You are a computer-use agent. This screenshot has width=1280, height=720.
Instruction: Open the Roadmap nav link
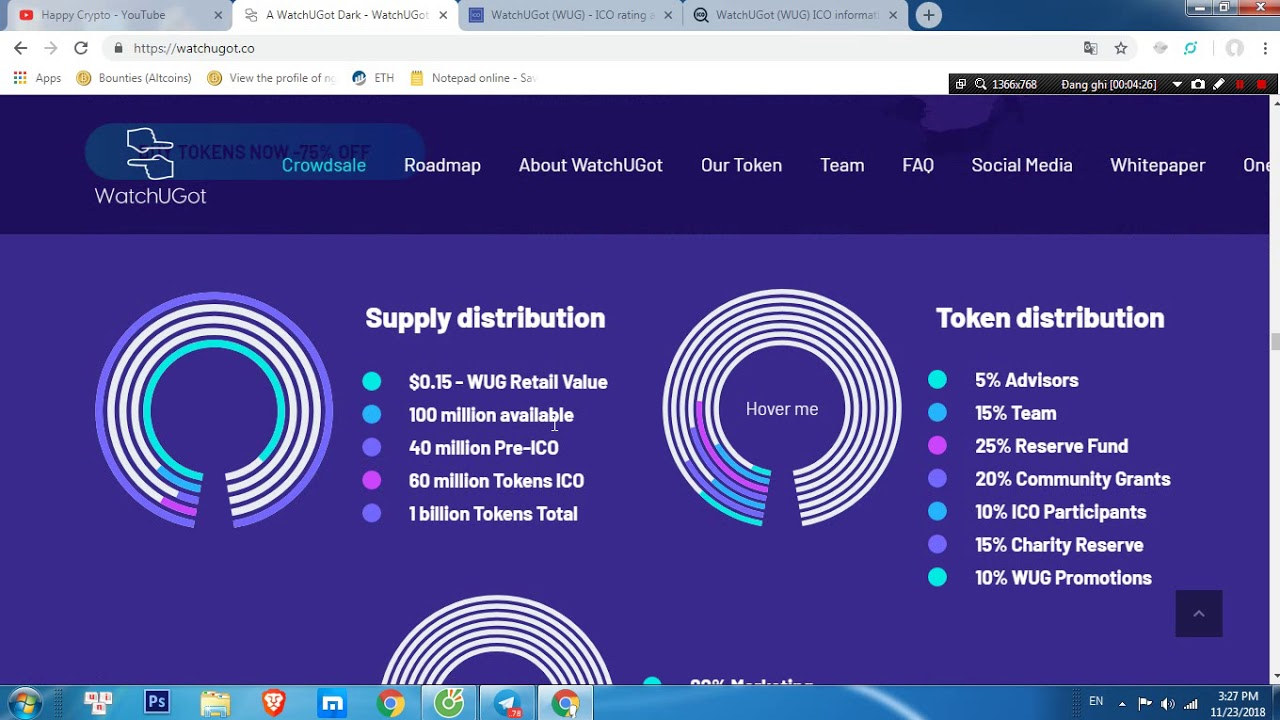[x=442, y=165]
